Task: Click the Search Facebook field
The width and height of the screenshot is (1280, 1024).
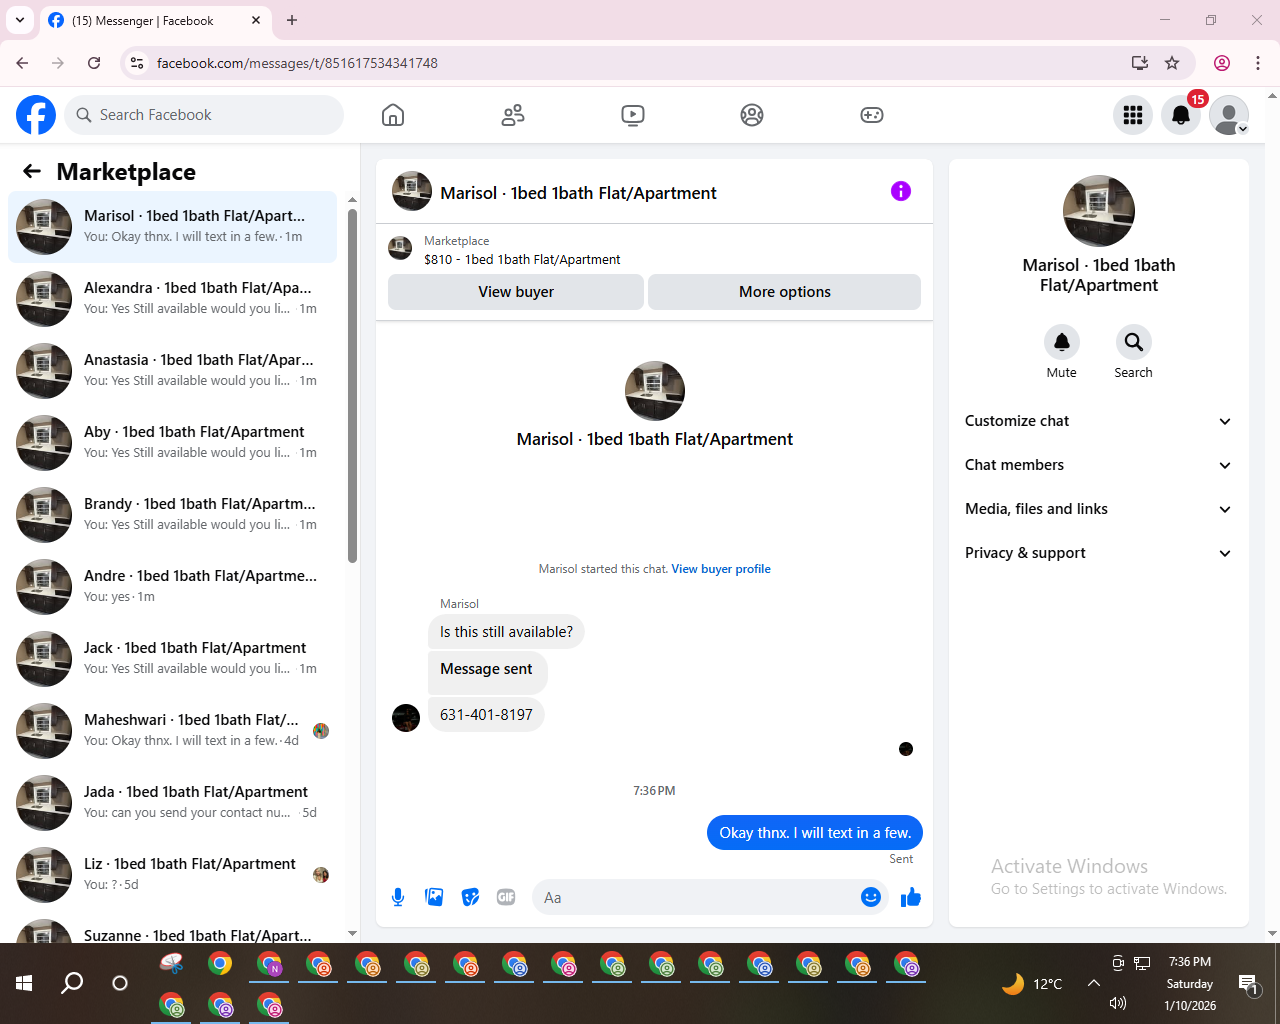Action: pyautogui.click(x=204, y=115)
